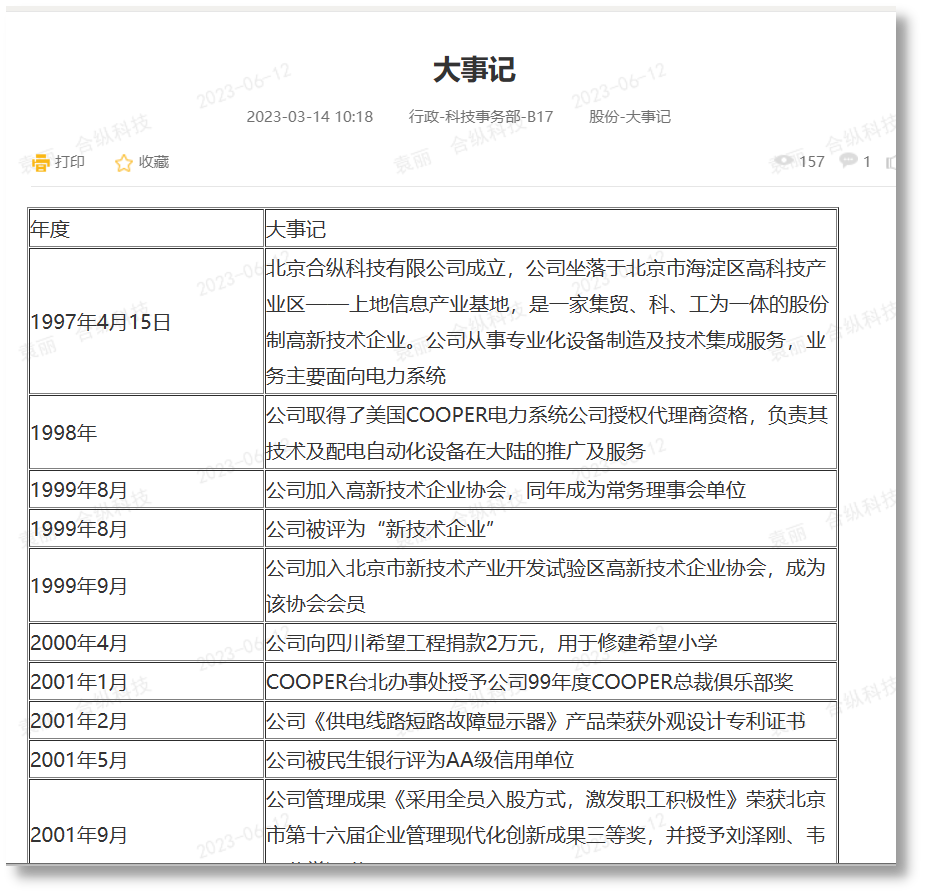This screenshot has width=925, height=894.
Task: Click the 美国COOPER电力系统公司 authorization entry
Action: point(550,433)
